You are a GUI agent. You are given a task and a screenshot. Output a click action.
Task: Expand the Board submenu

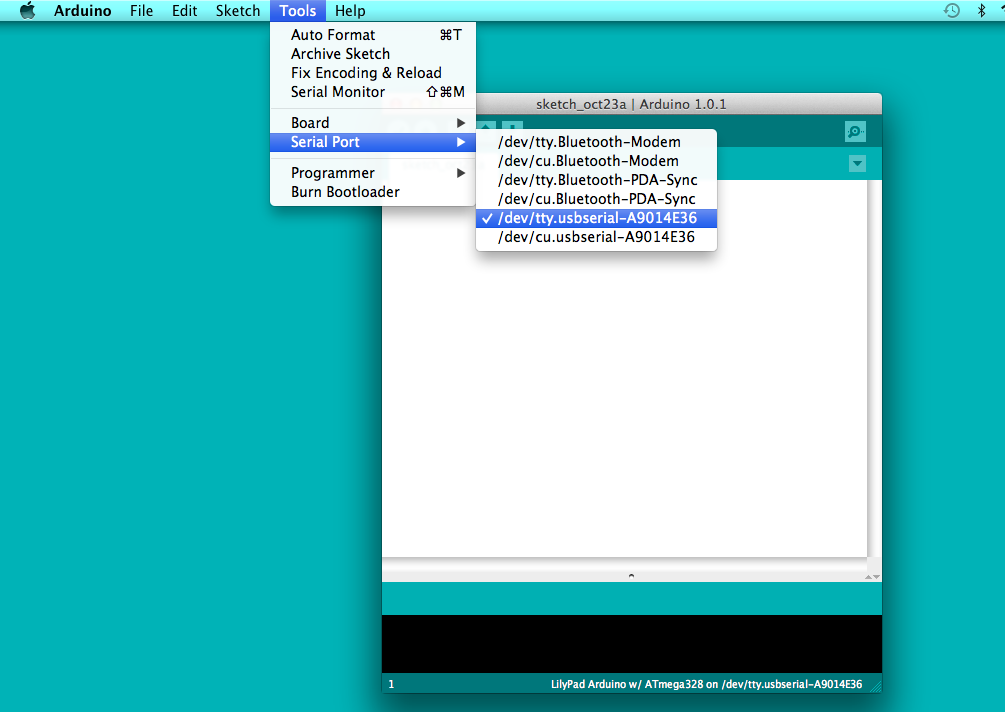pyautogui.click(x=373, y=122)
